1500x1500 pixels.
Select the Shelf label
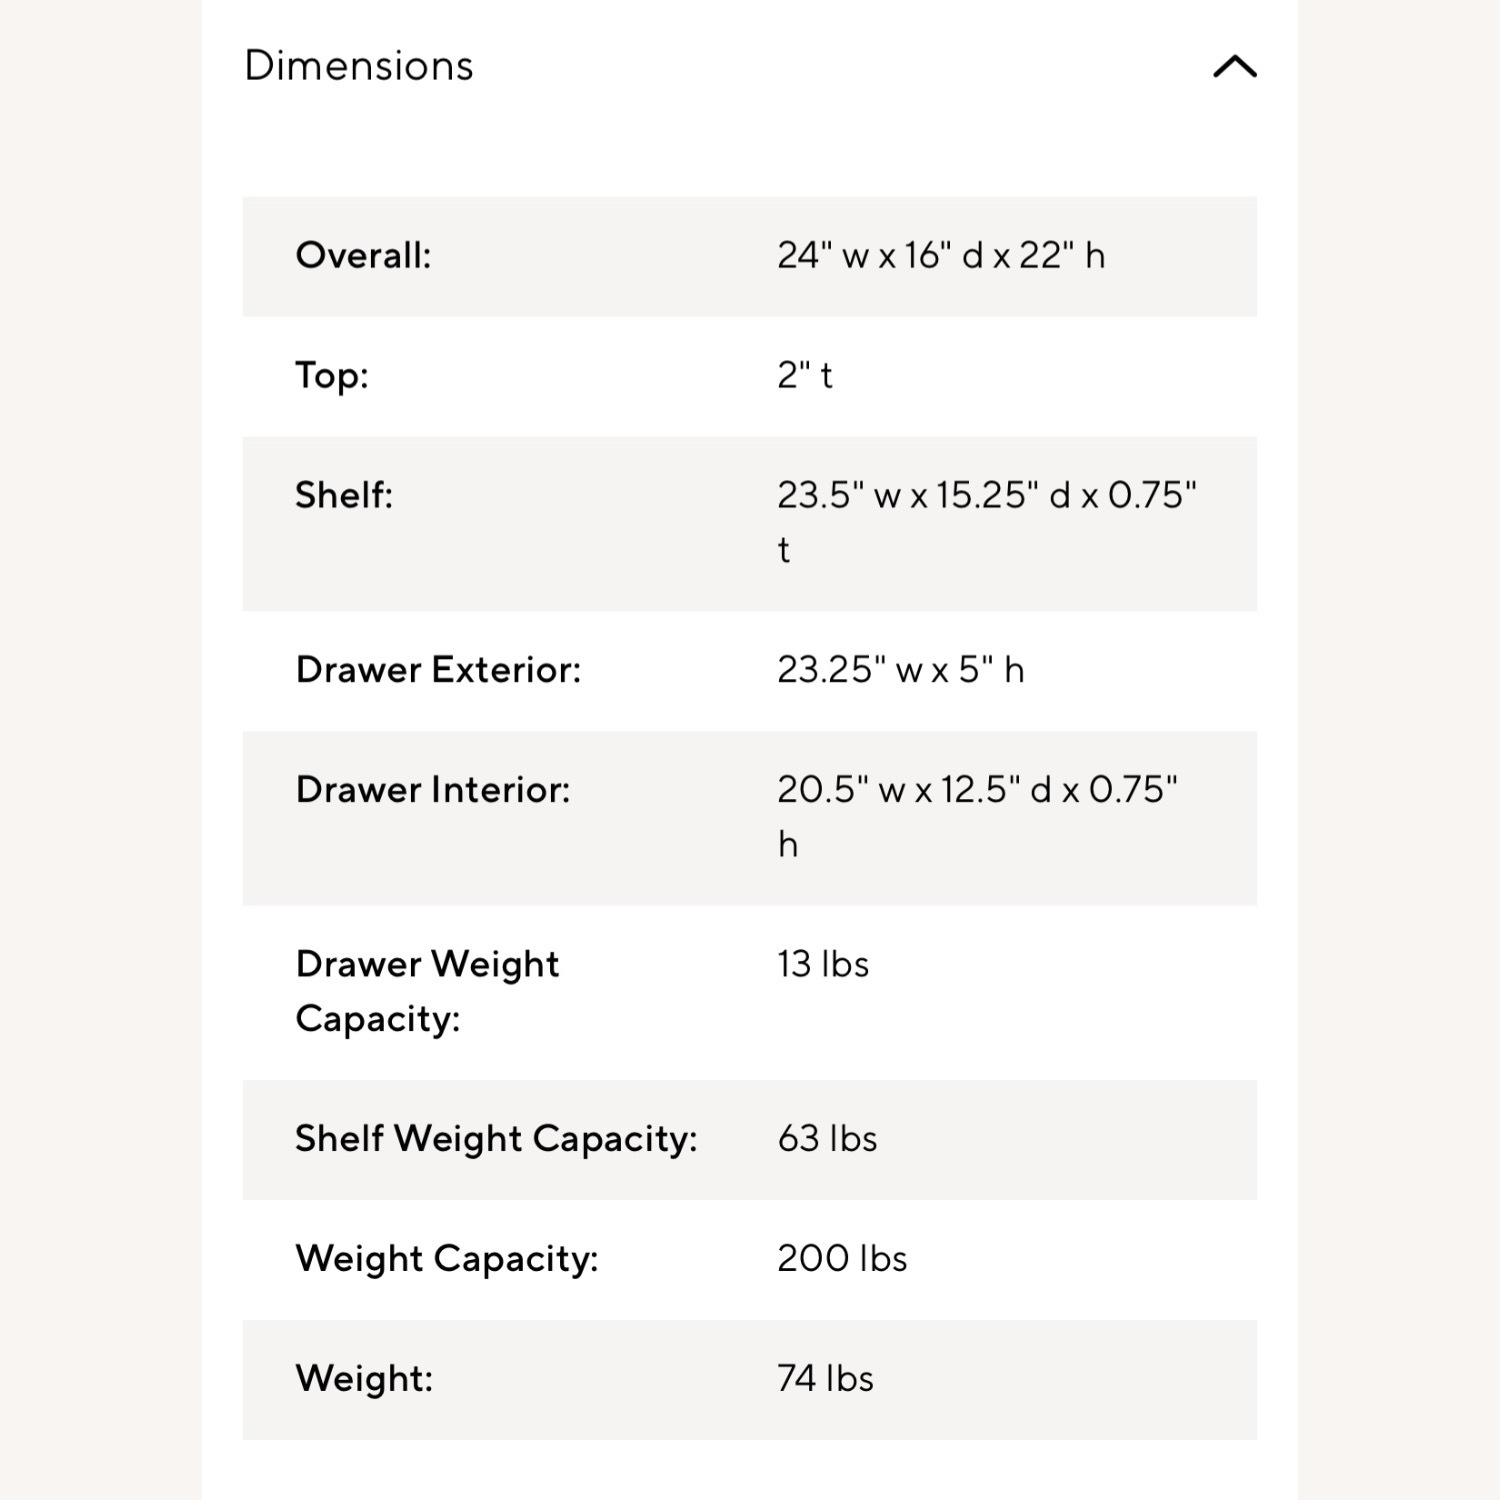(x=344, y=495)
